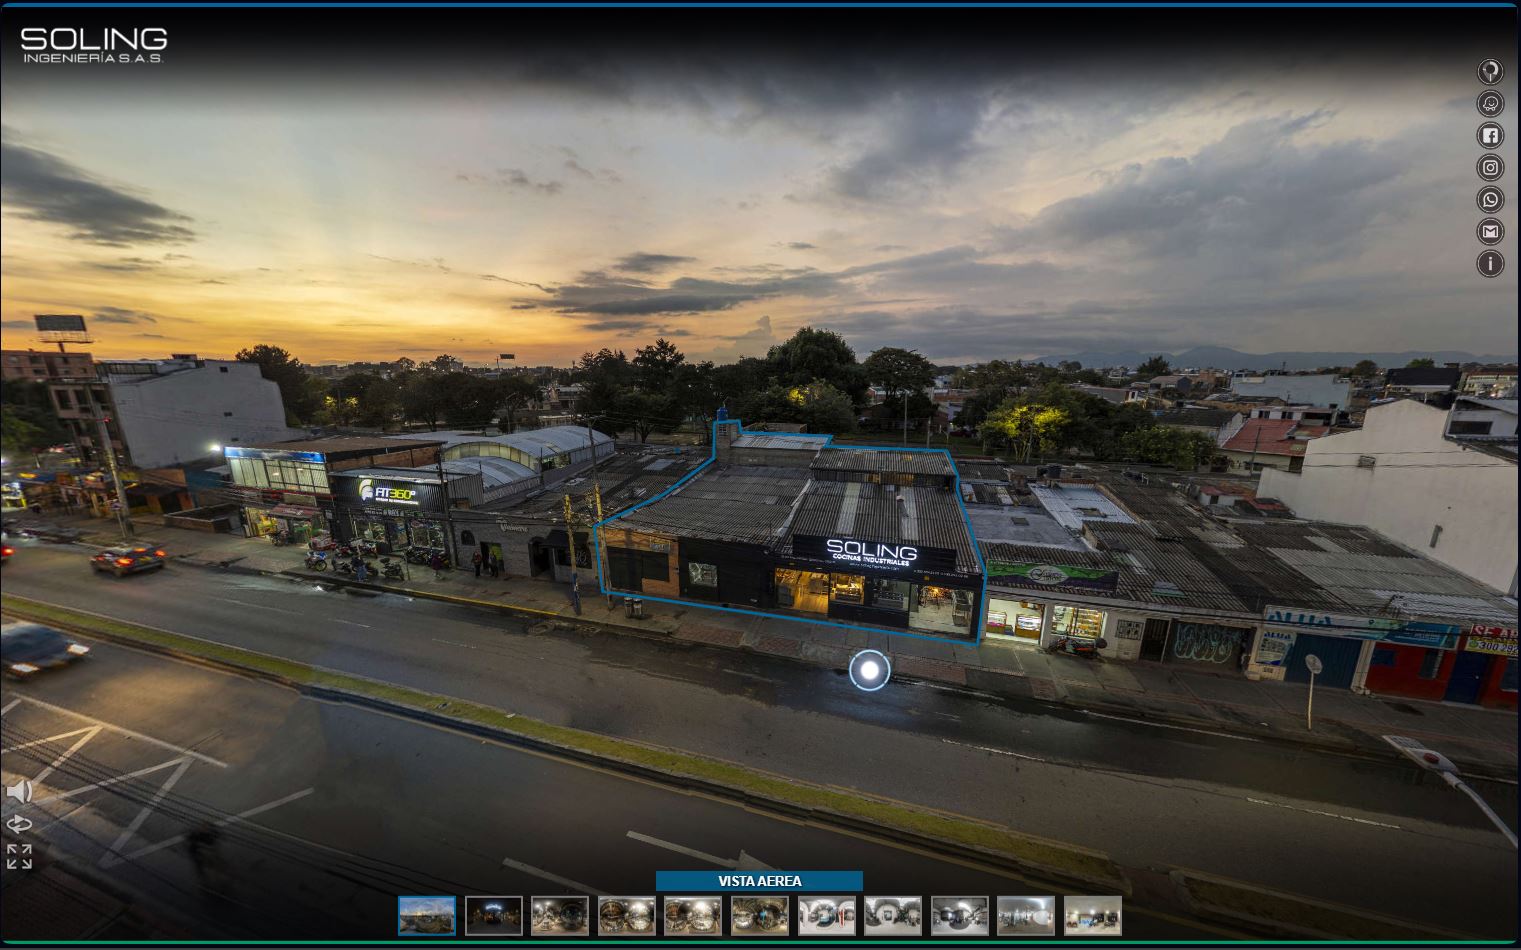Click the SOLING Ingeniería logo
This screenshot has width=1521, height=950.
tap(94, 45)
